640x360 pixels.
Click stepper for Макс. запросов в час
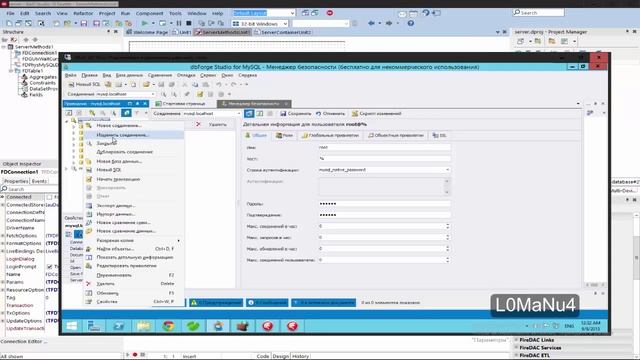pos(448,237)
